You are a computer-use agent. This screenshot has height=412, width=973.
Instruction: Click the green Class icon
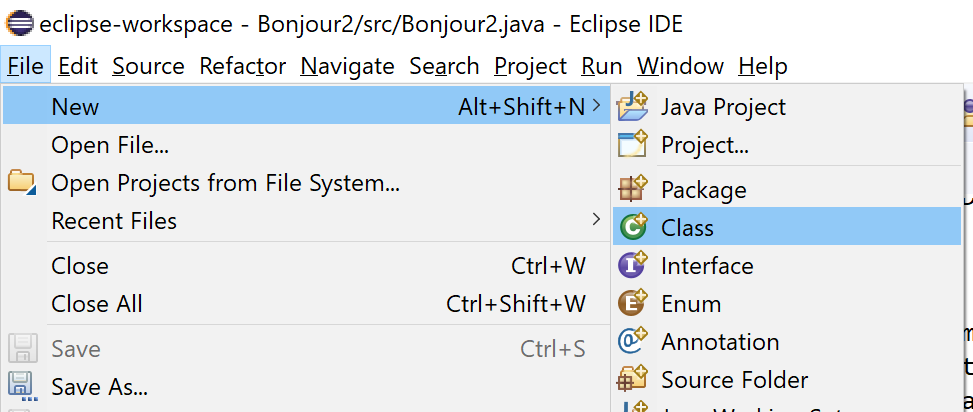click(x=633, y=227)
